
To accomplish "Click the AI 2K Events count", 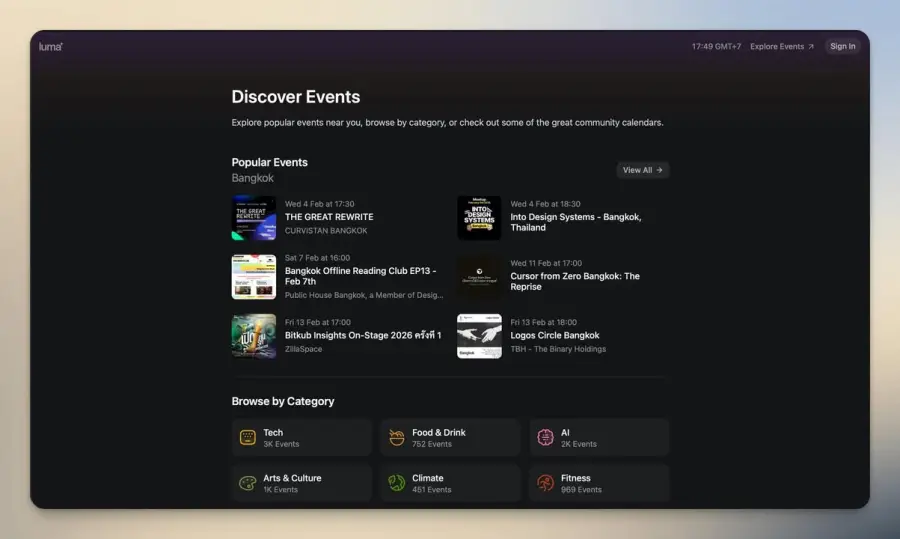I will tap(579, 444).
